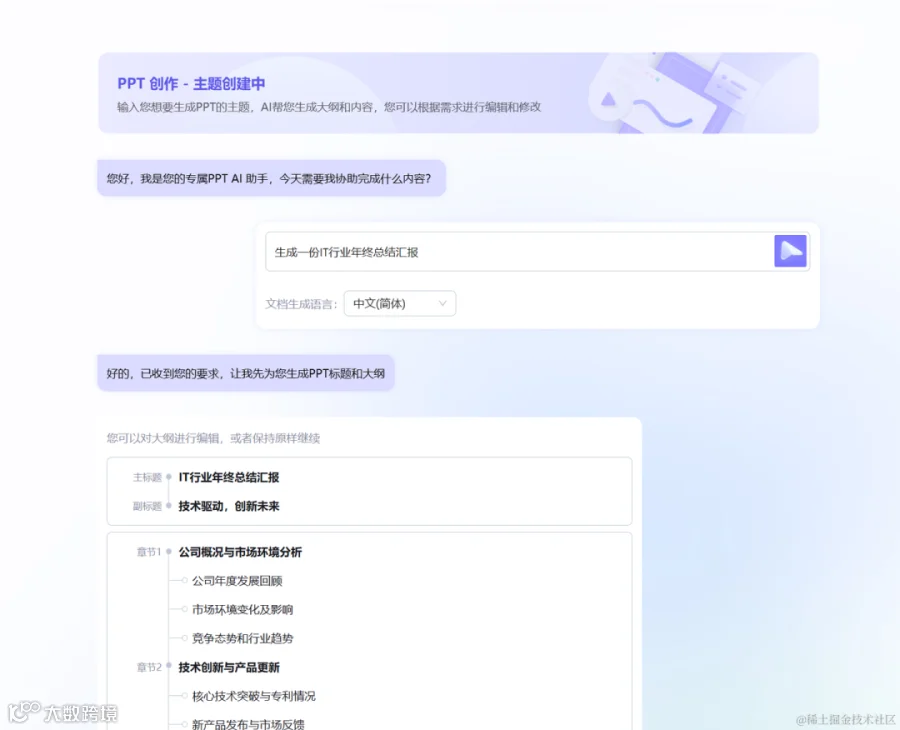
Task: Open the 中文(简体) language dropdown
Action: (399, 304)
